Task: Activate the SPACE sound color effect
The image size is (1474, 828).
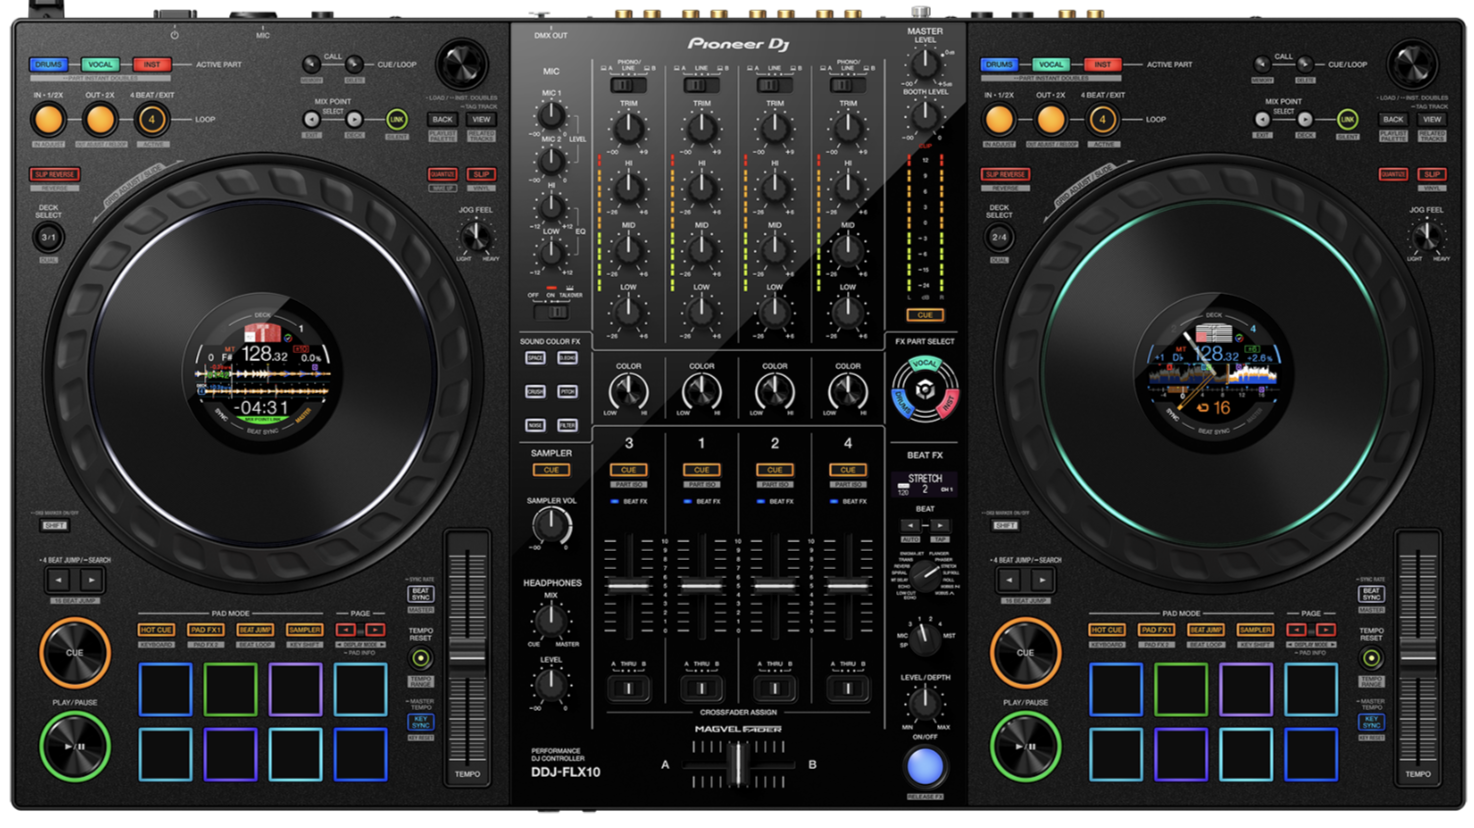Action: (x=534, y=358)
